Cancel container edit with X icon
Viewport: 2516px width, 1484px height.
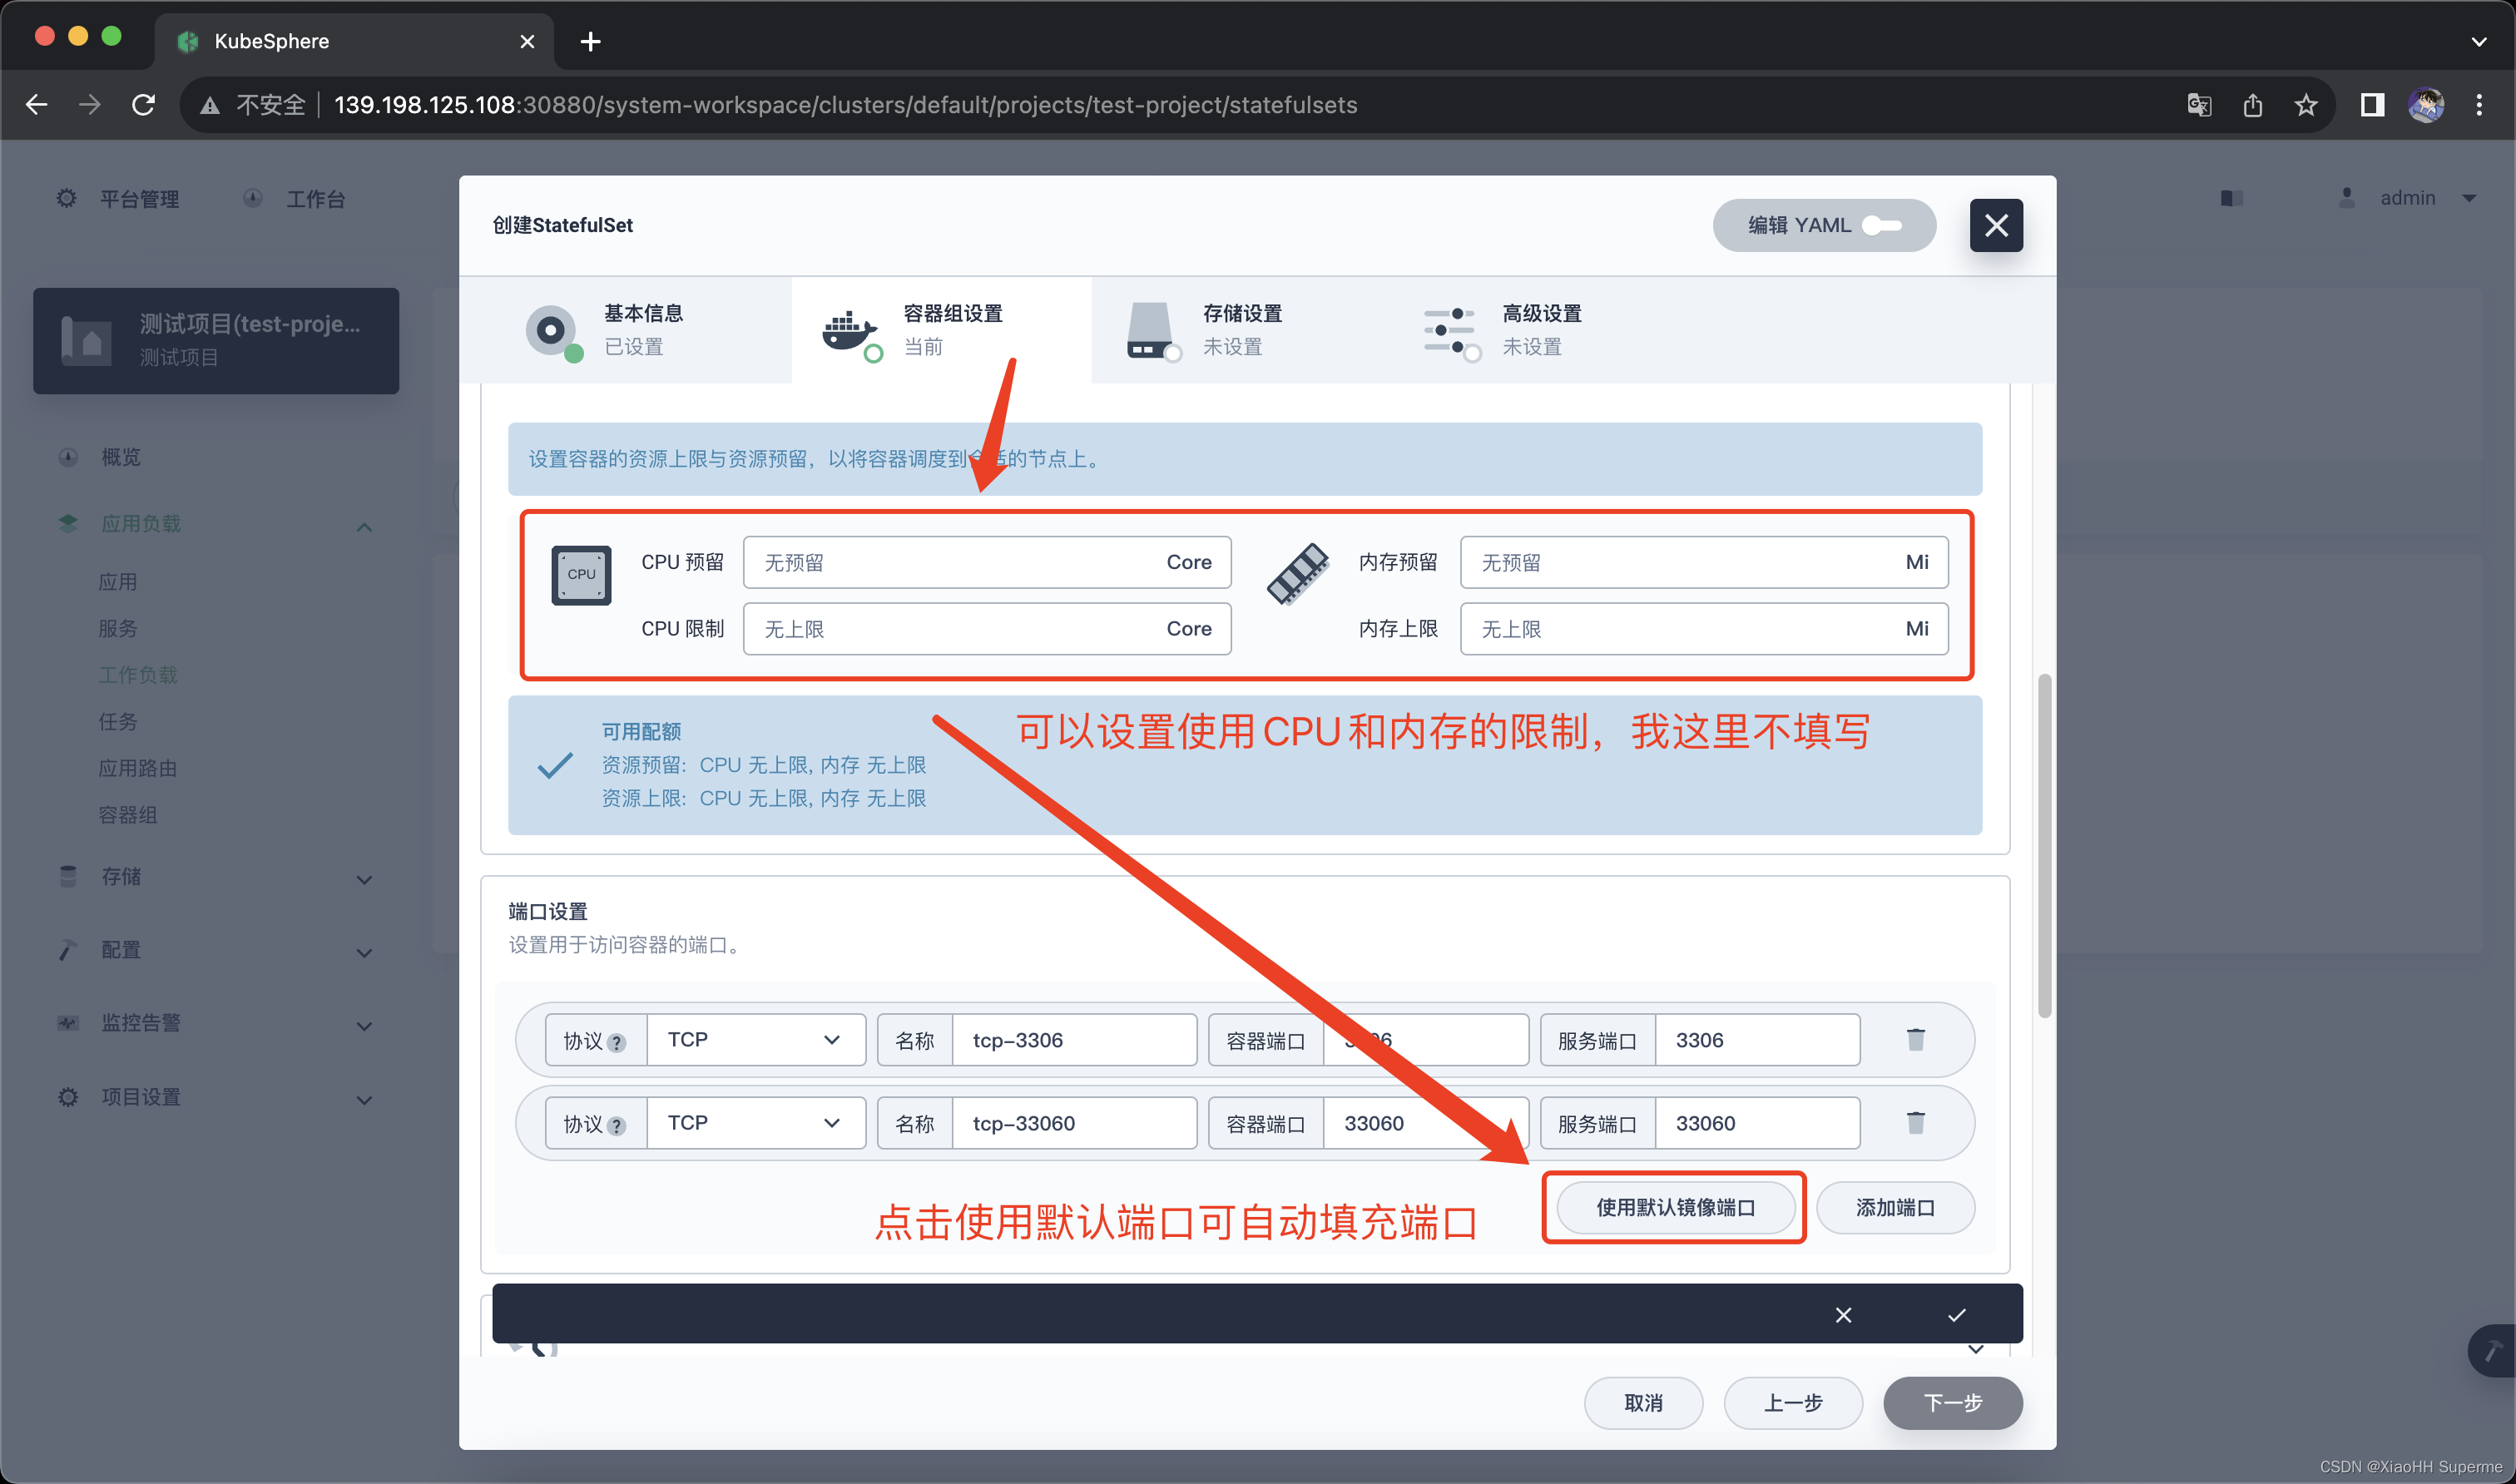click(x=1843, y=1314)
